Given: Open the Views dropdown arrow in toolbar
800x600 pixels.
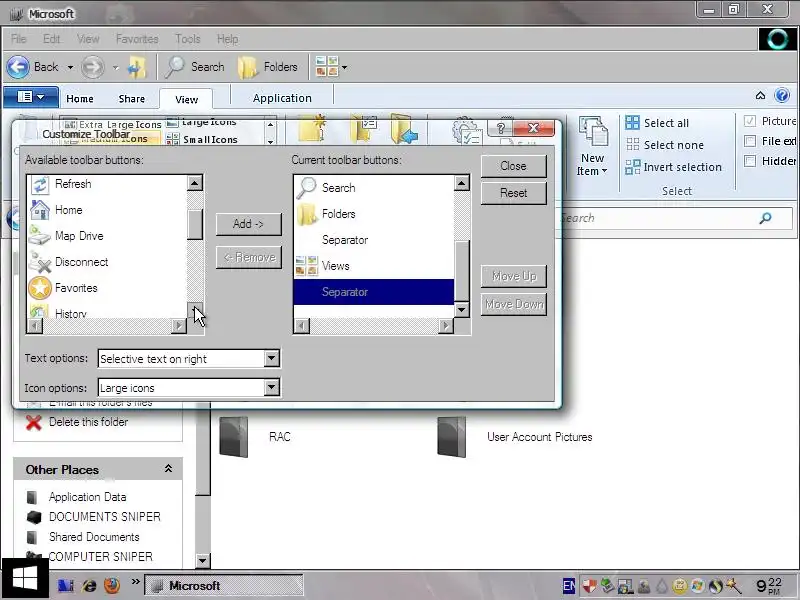Looking at the screenshot, I should (344, 67).
